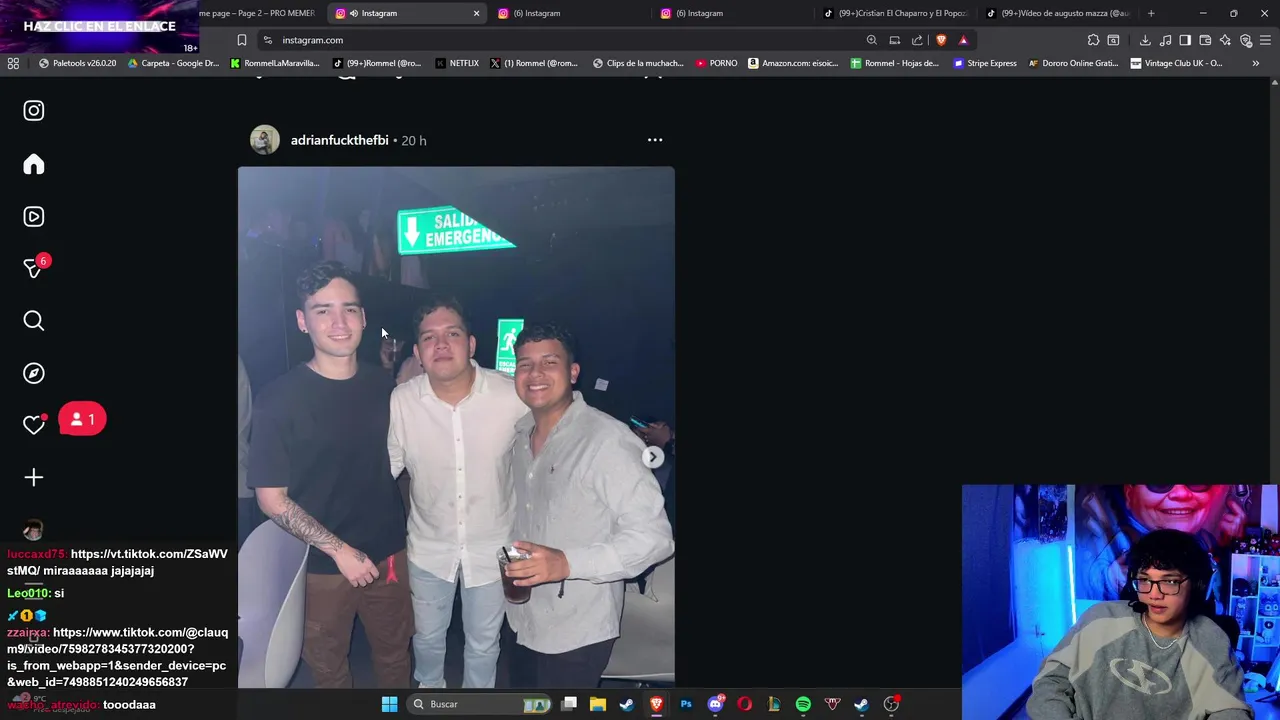Switch to Cristian El Chaparro TikTok tab
Screen dimensions: 1280x720
click(x=895, y=13)
